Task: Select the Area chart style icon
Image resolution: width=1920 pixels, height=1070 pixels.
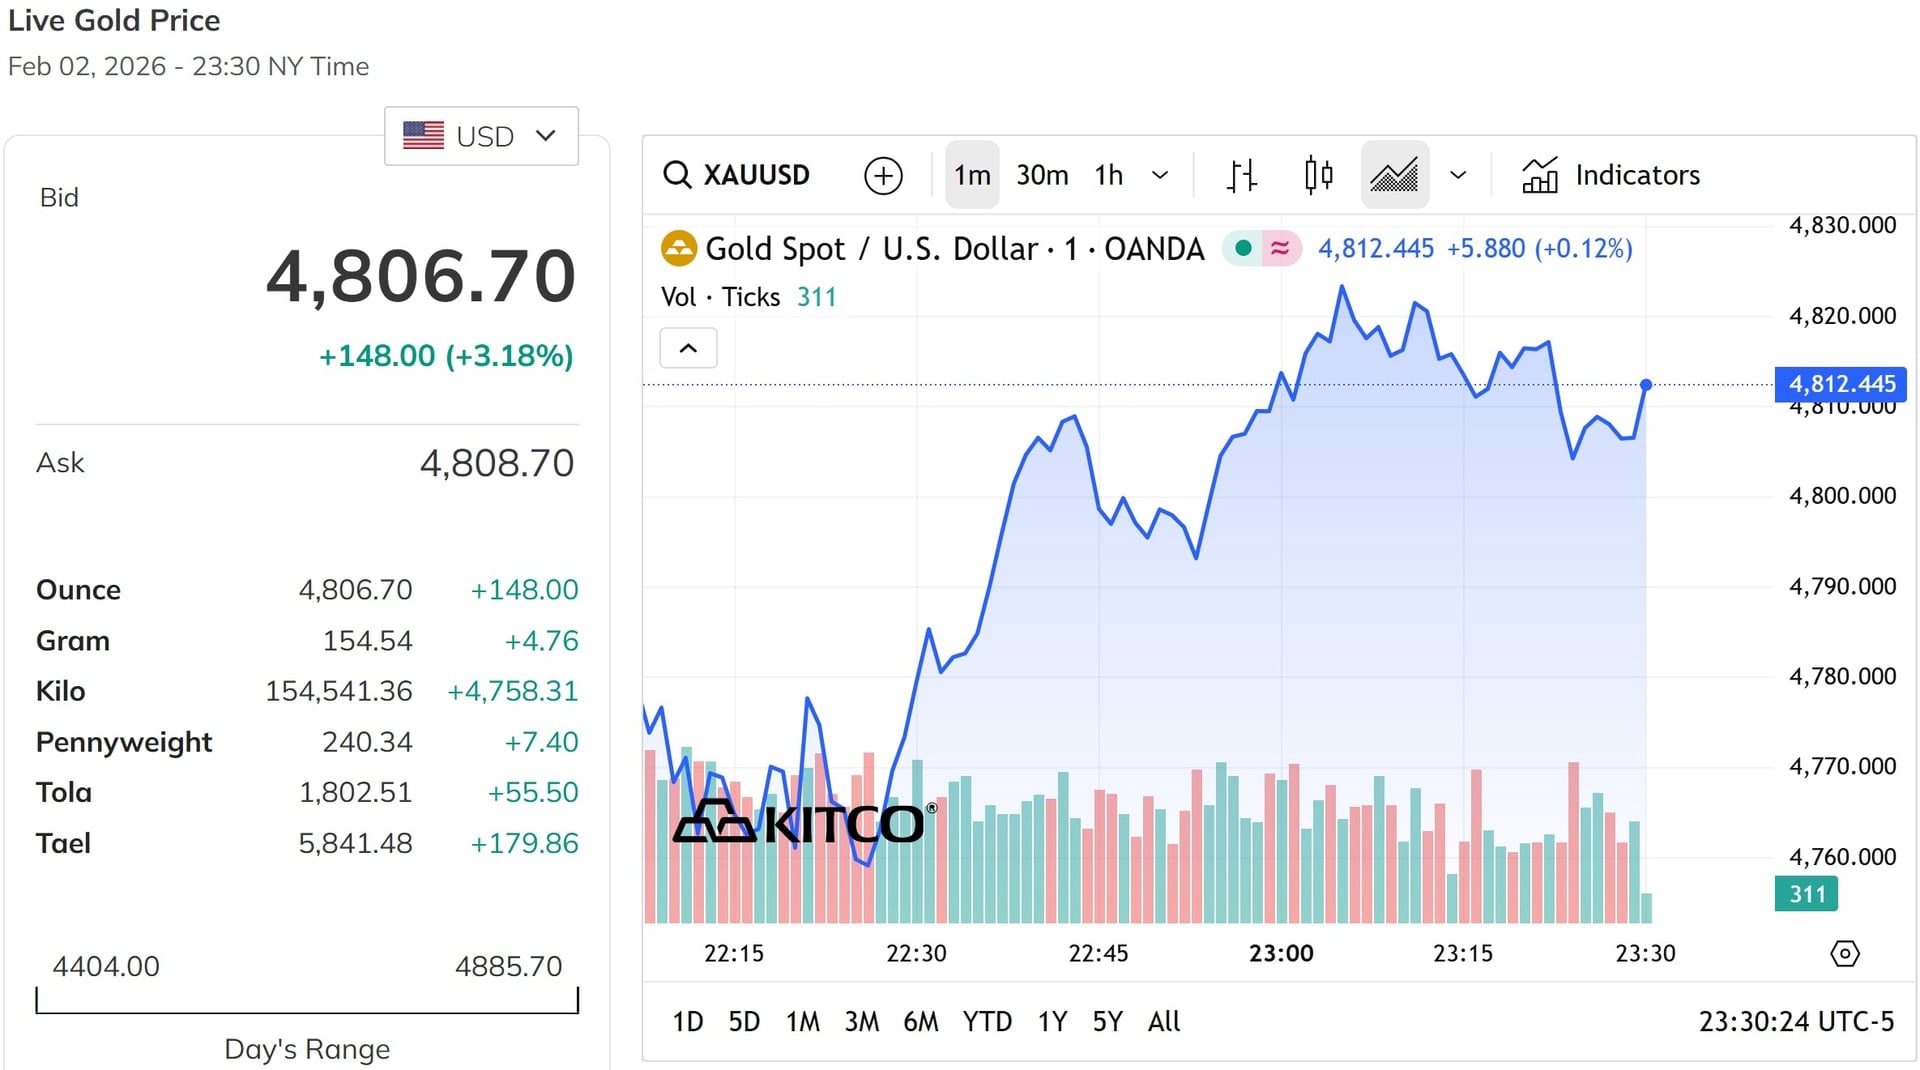Action: tap(1394, 175)
